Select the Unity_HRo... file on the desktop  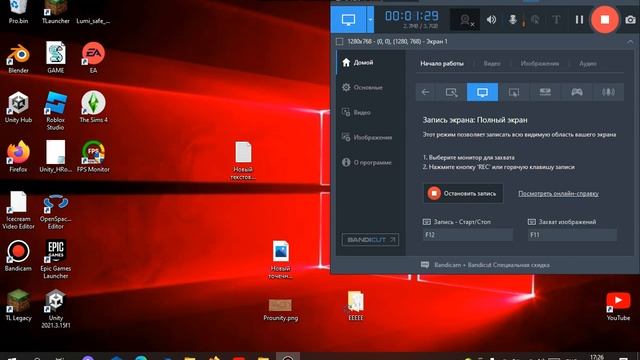click(56, 157)
